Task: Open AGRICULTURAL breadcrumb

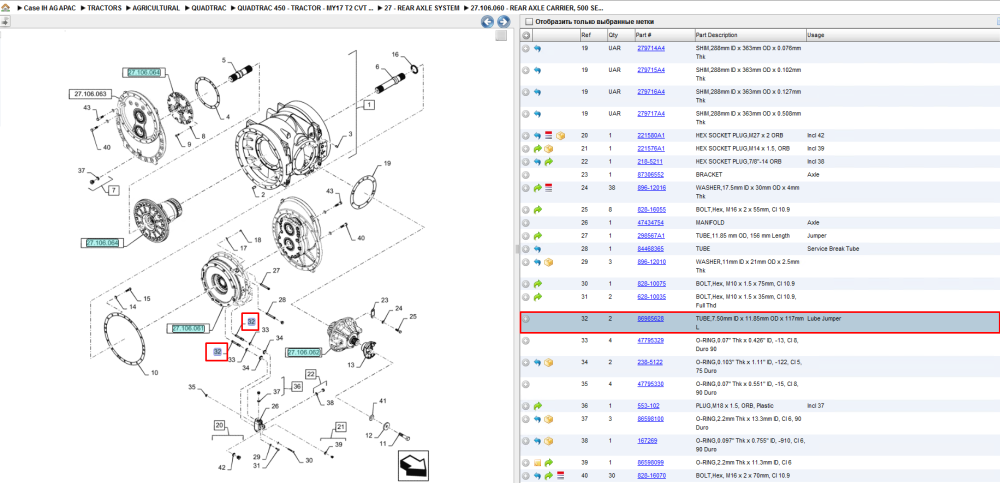Action: click(156, 8)
